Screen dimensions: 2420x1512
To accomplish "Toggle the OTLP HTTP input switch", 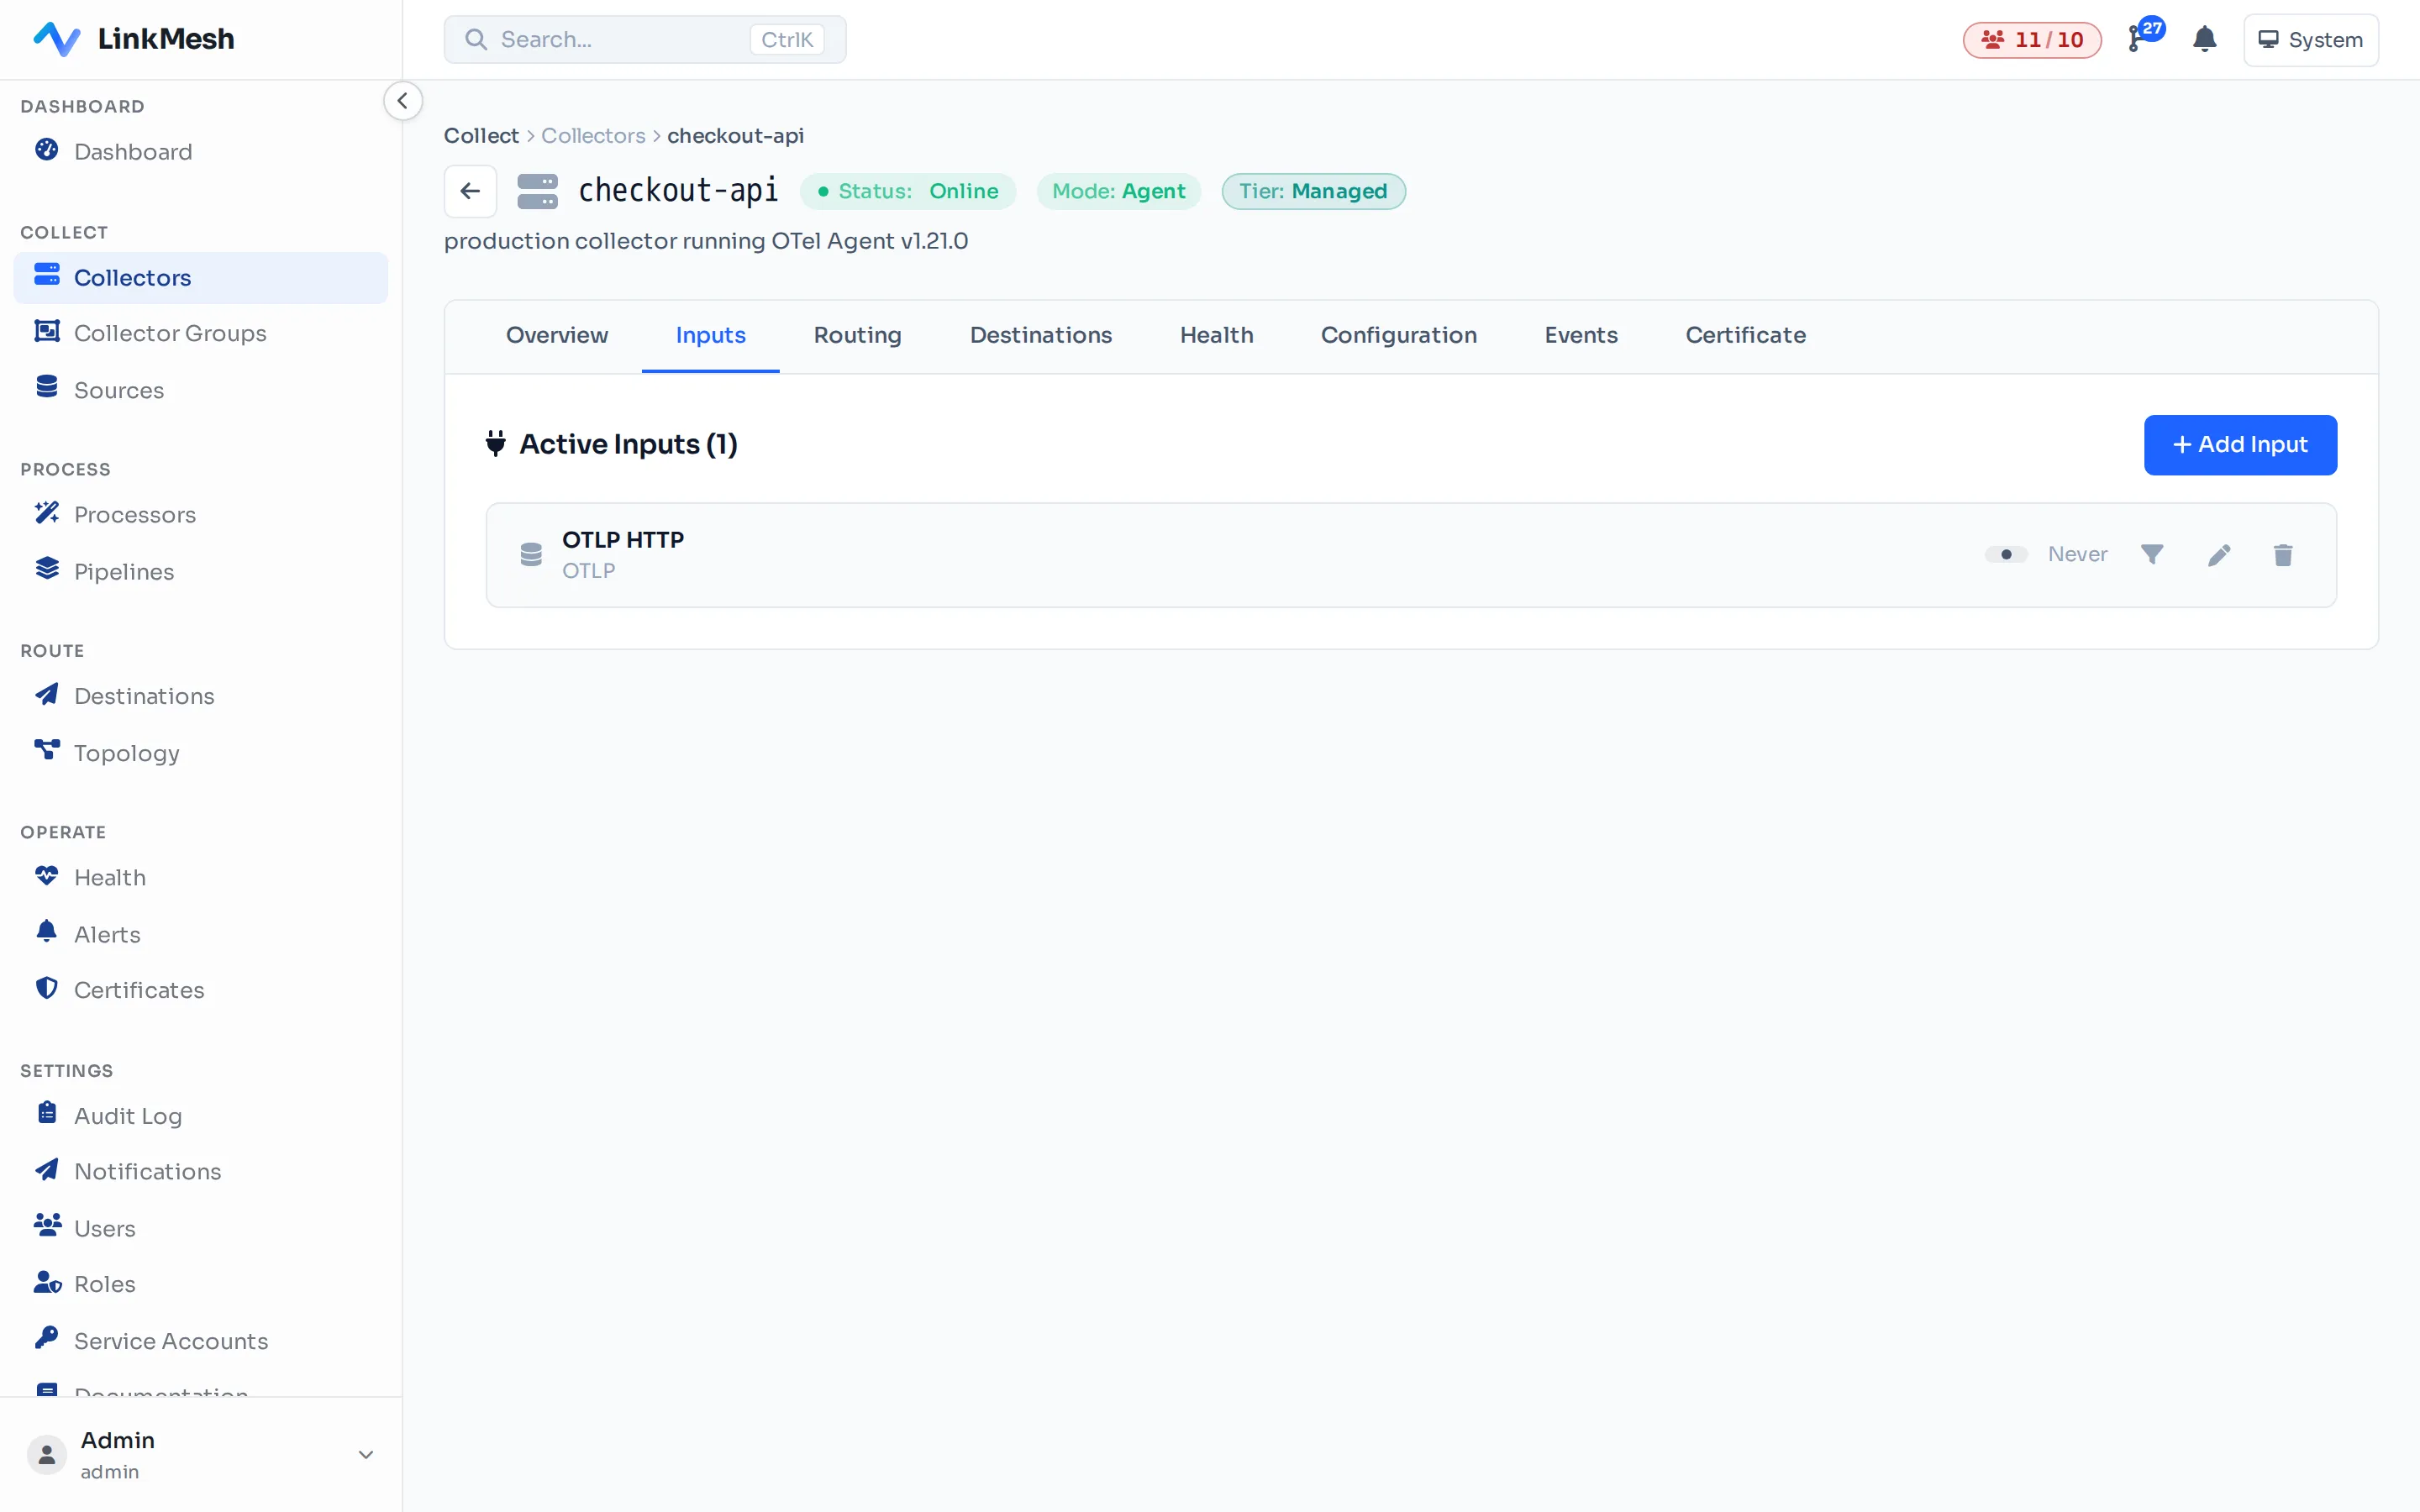I will [x=2005, y=554].
